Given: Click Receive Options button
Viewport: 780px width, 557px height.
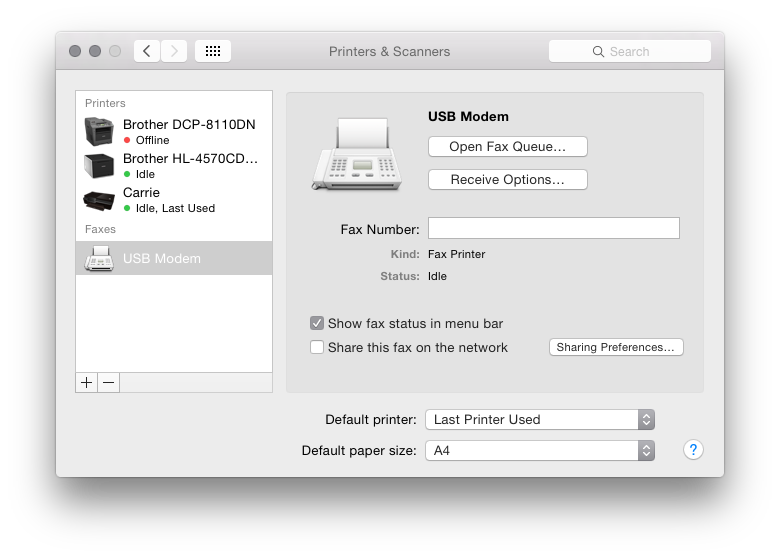Looking at the screenshot, I should [507, 180].
